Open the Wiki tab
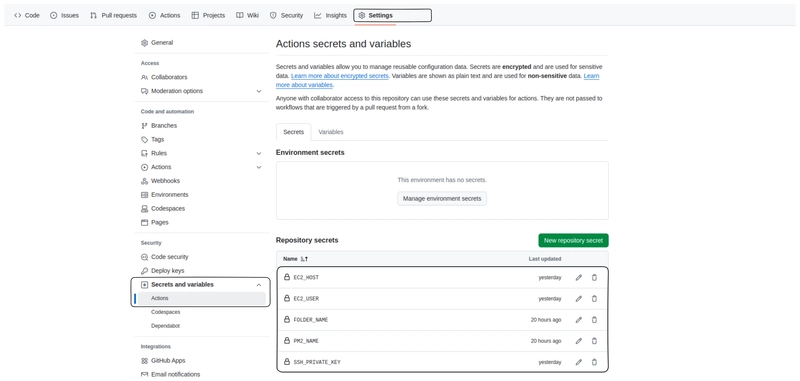Image resolution: width=800 pixels, height=381 pixels. pos(247,15)
